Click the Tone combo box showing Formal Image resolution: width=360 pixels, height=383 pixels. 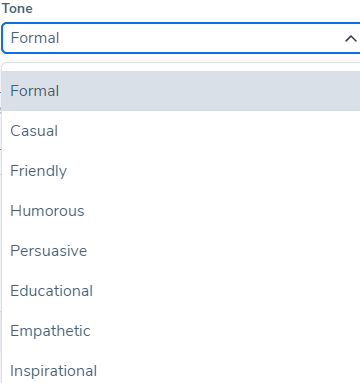(x=181, y=38)
